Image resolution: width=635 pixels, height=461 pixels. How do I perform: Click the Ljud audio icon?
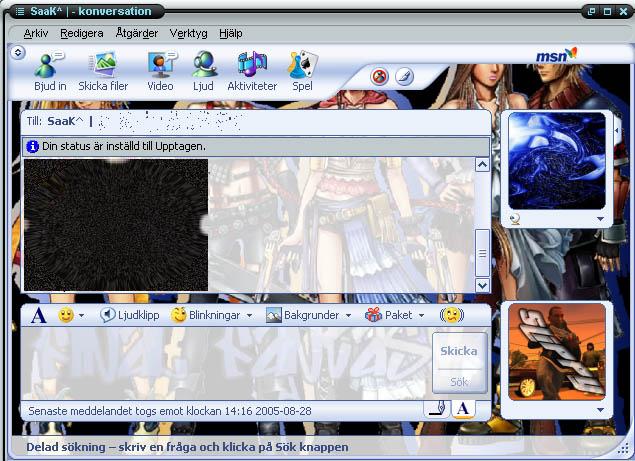(x=204, y=66)
